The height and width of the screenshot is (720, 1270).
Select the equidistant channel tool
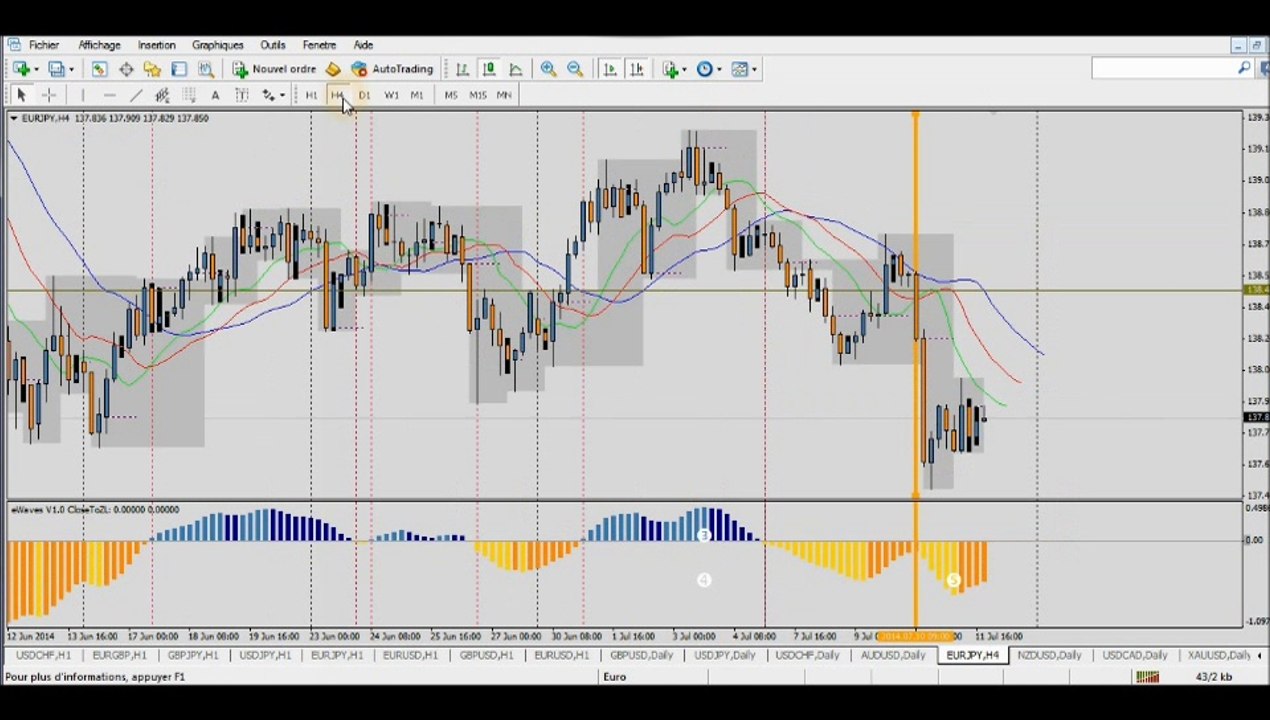[162, 95]
